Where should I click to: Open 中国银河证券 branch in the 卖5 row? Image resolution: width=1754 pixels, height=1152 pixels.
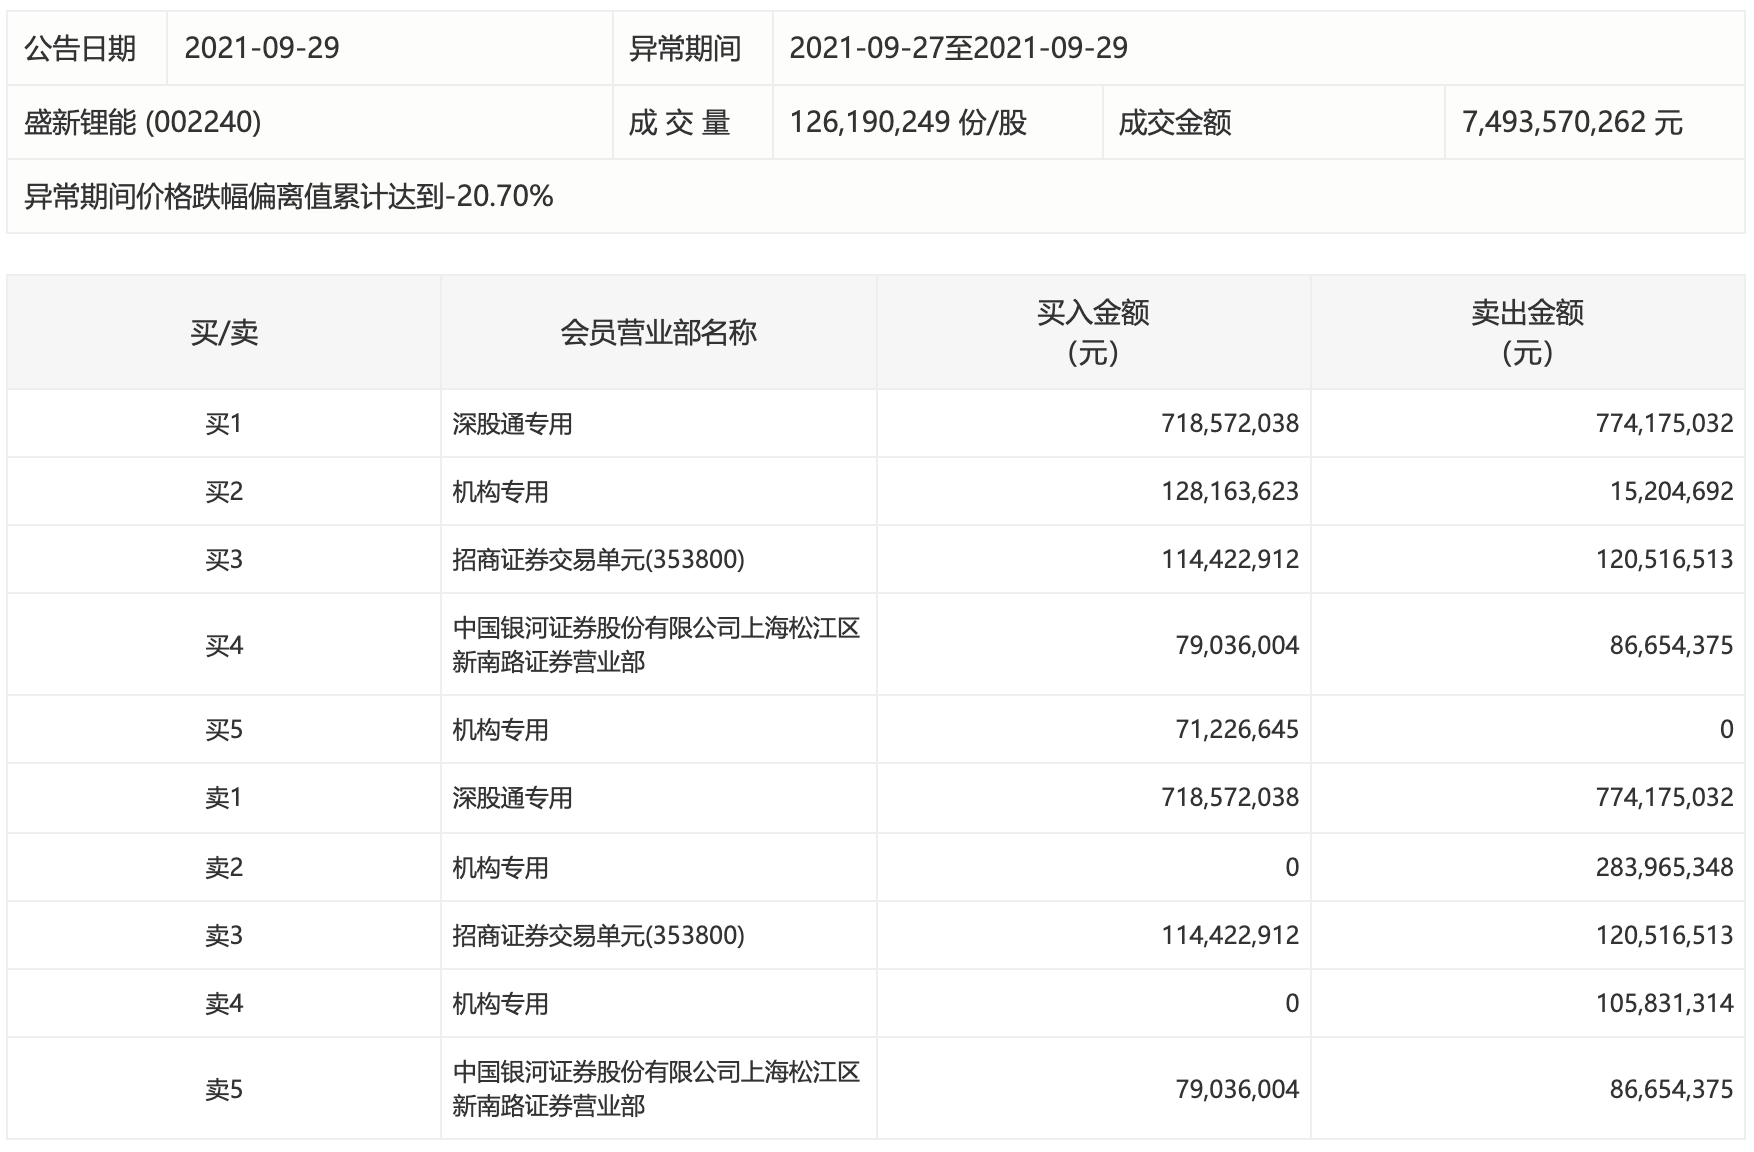pyautogui.click(x=655, y=1089)
